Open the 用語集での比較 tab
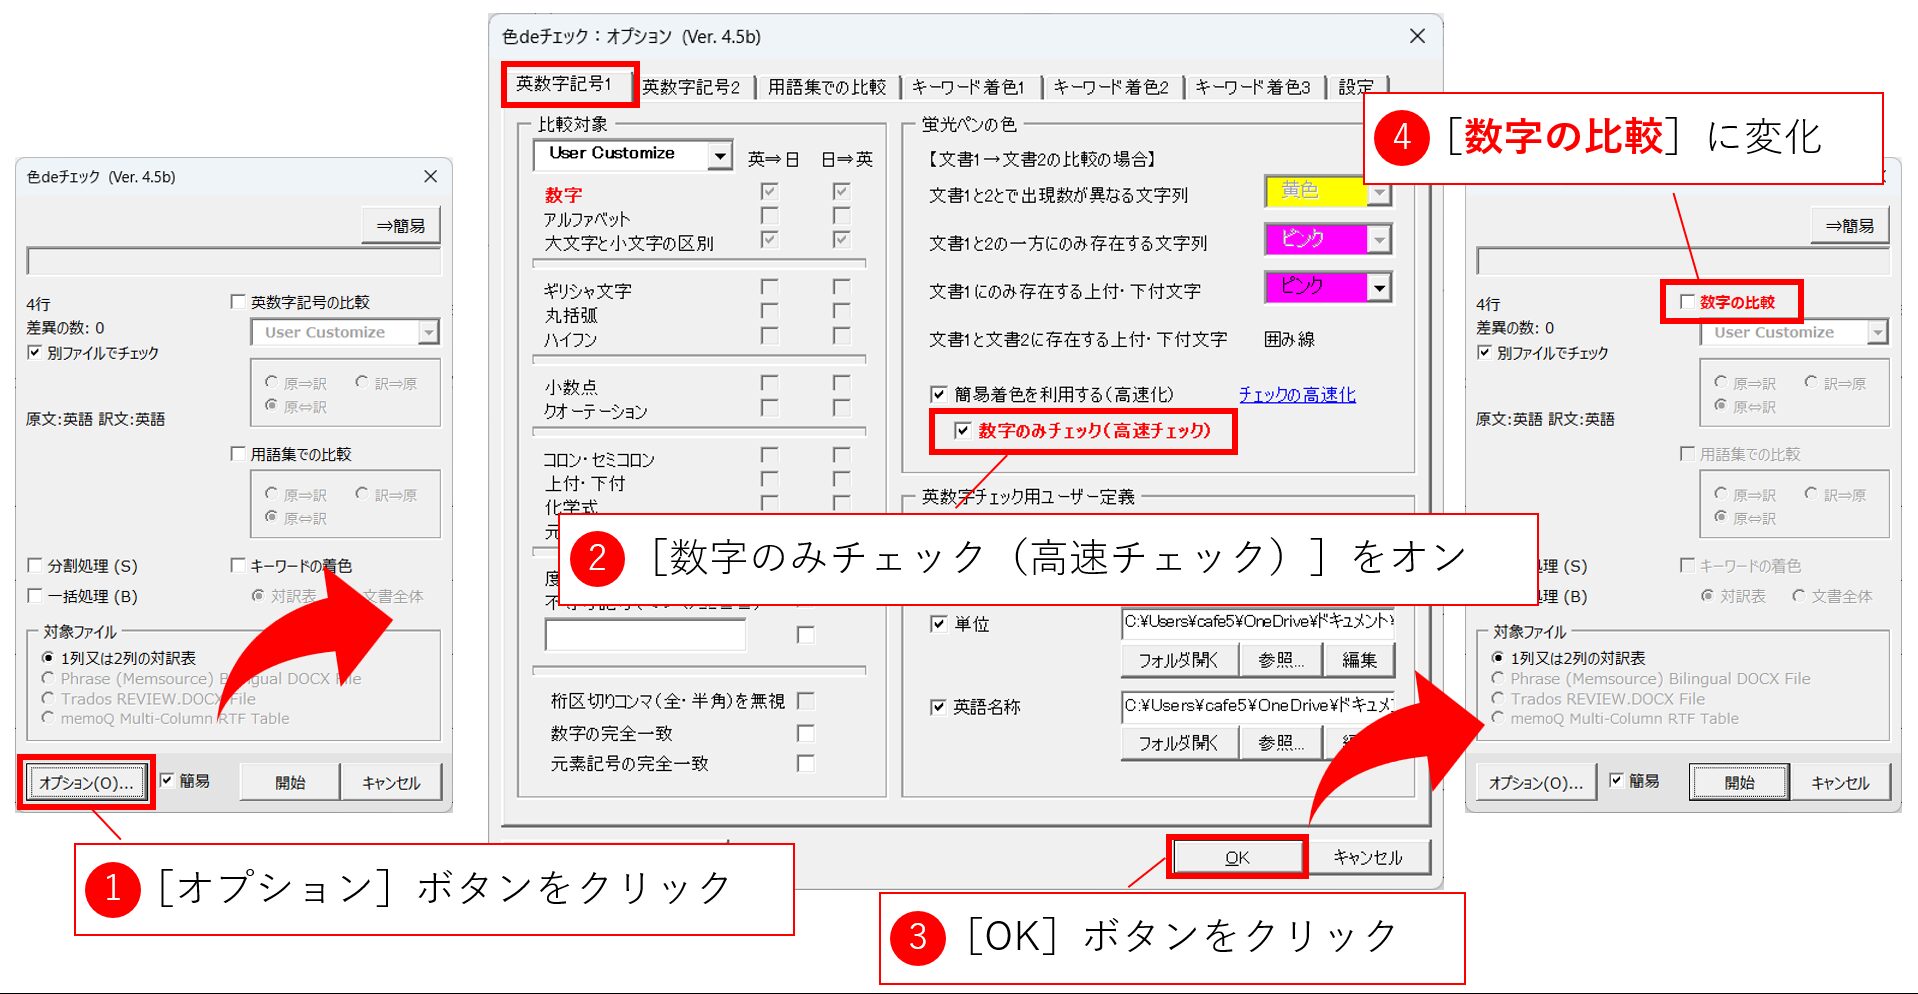The image size is (1918, 994). pos(826,87)
